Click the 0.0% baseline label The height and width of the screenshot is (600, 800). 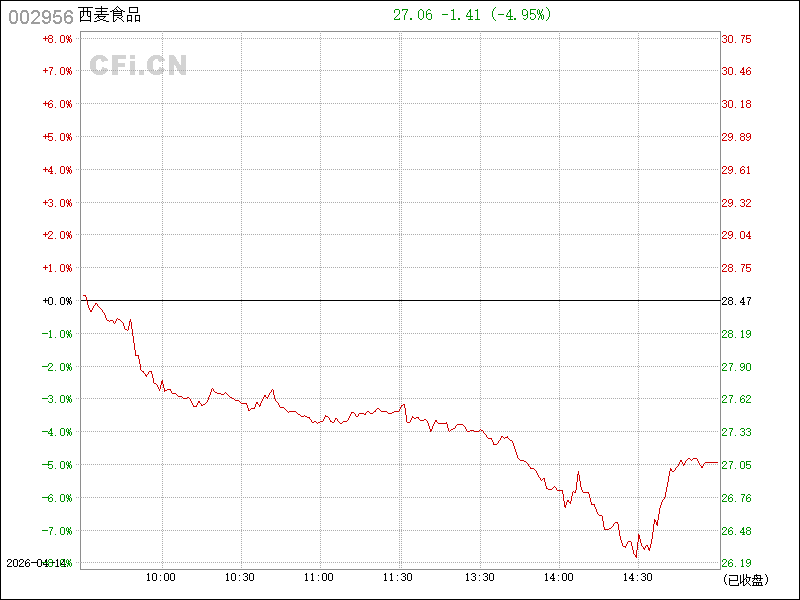pyautogui.click(x=57, y=301)
